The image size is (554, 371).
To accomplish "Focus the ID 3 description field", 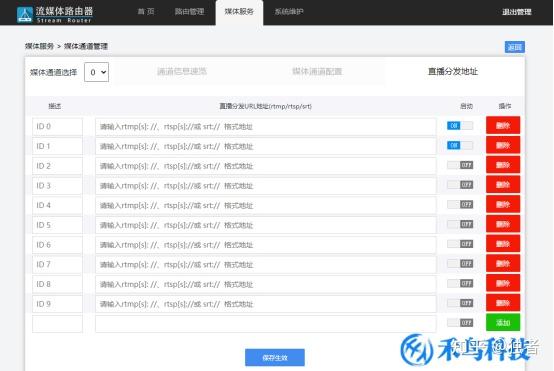I will point(57,186).
